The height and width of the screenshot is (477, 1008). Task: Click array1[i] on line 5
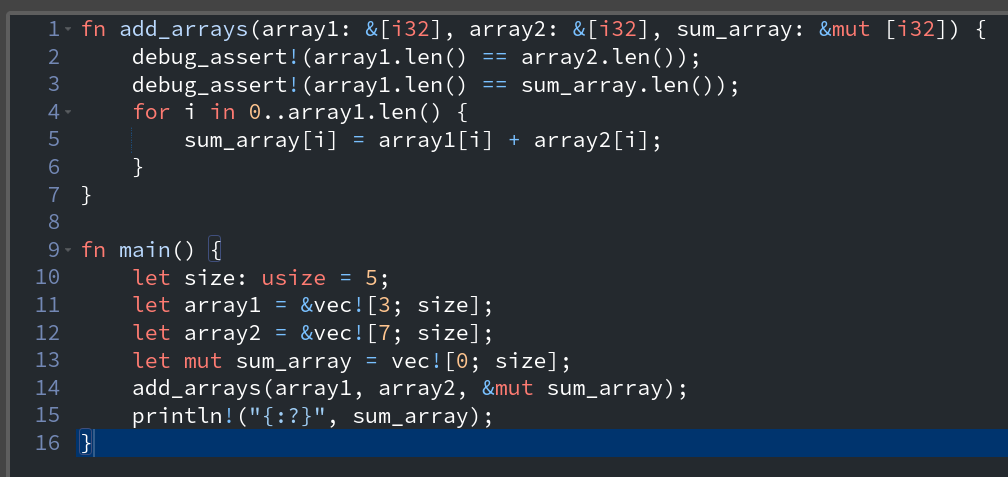436,140
